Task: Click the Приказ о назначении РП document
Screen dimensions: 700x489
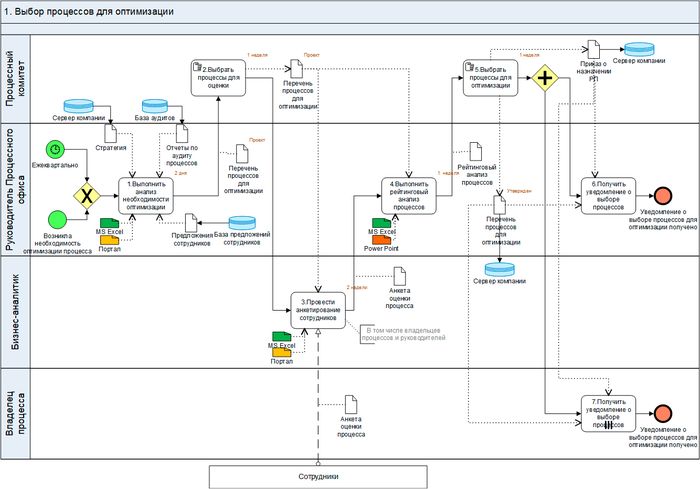Action: (x=593, y=50)
